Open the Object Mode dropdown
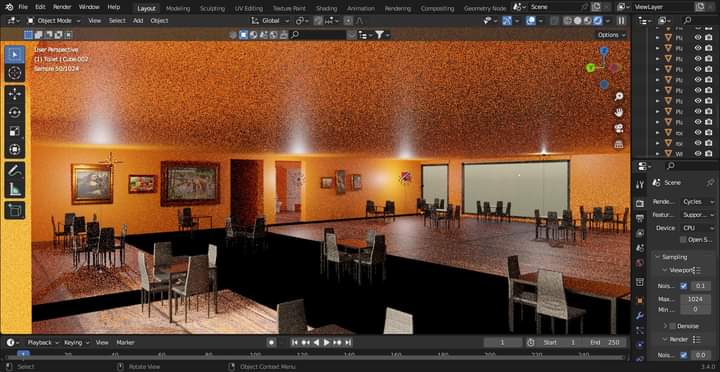Image resolution: width=720 pixels, height=372 pixels. (x=53, y=21)
